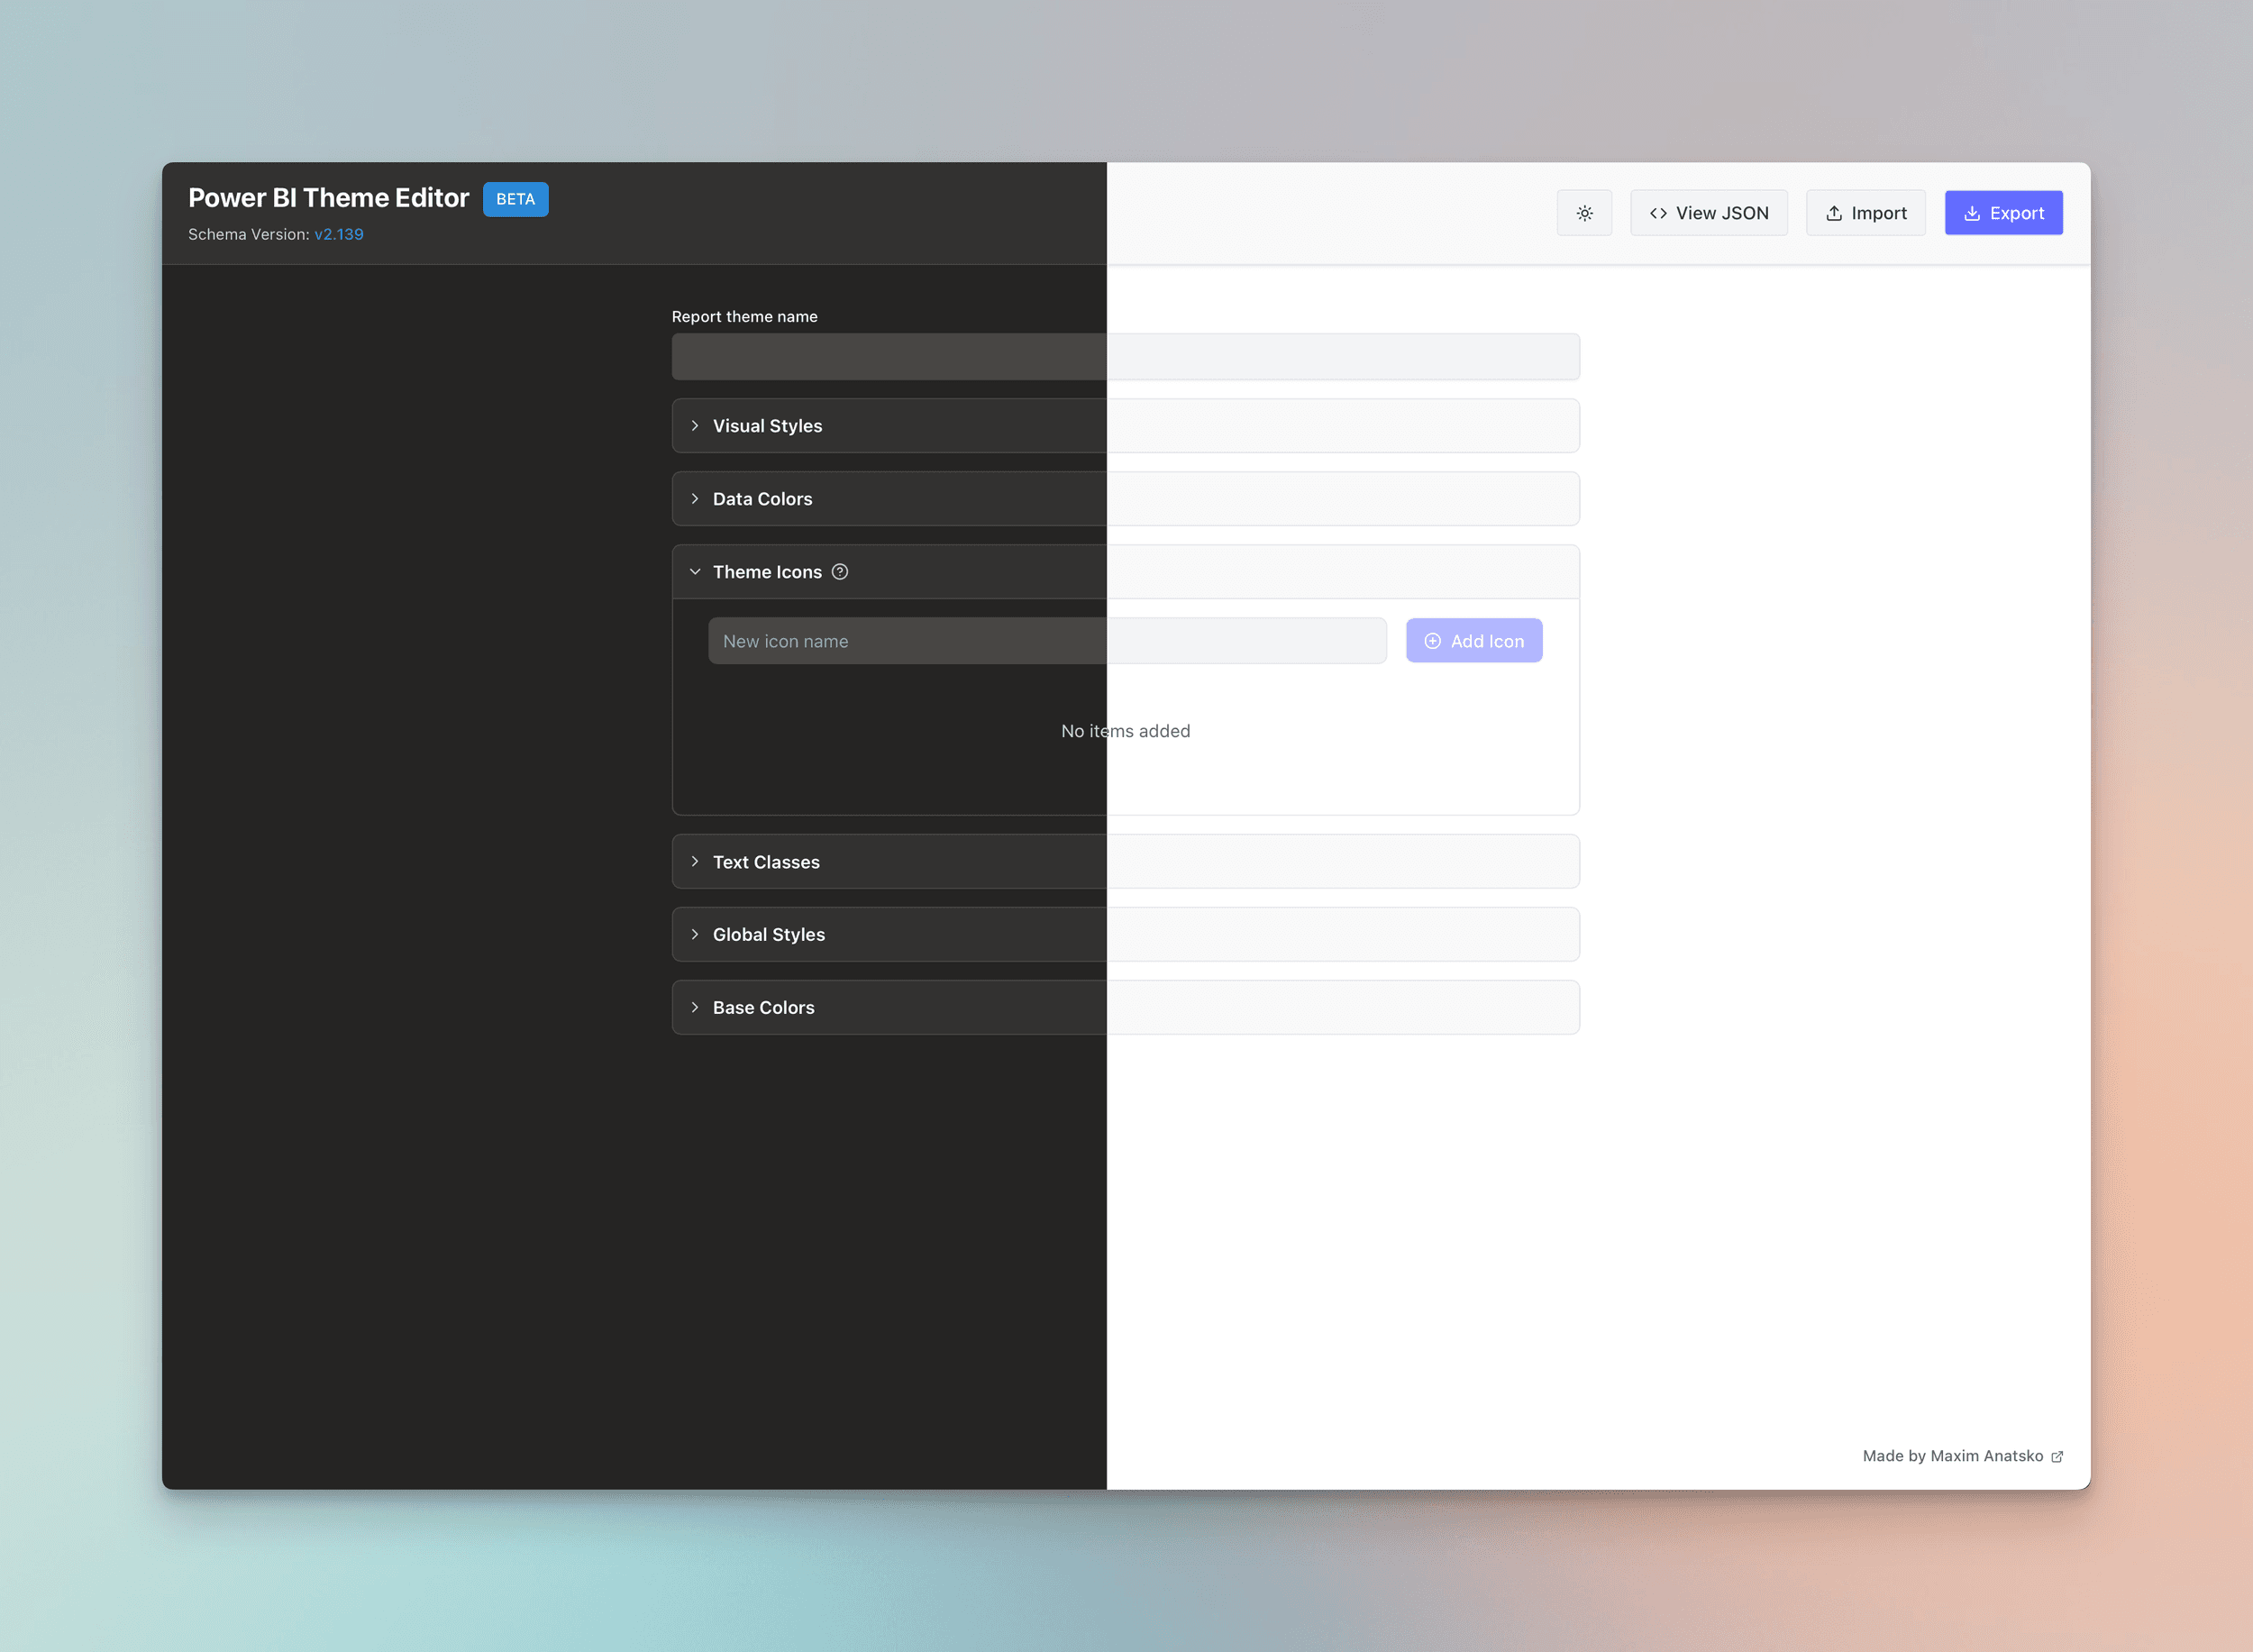Click the plus circle icon in Add Icon

(x=1432, y=640)
